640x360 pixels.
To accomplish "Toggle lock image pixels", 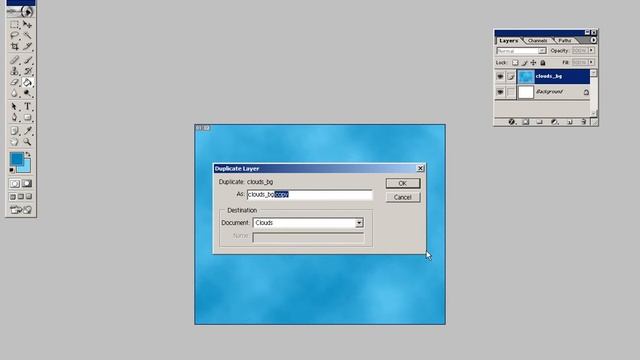I will click(524, 62).
